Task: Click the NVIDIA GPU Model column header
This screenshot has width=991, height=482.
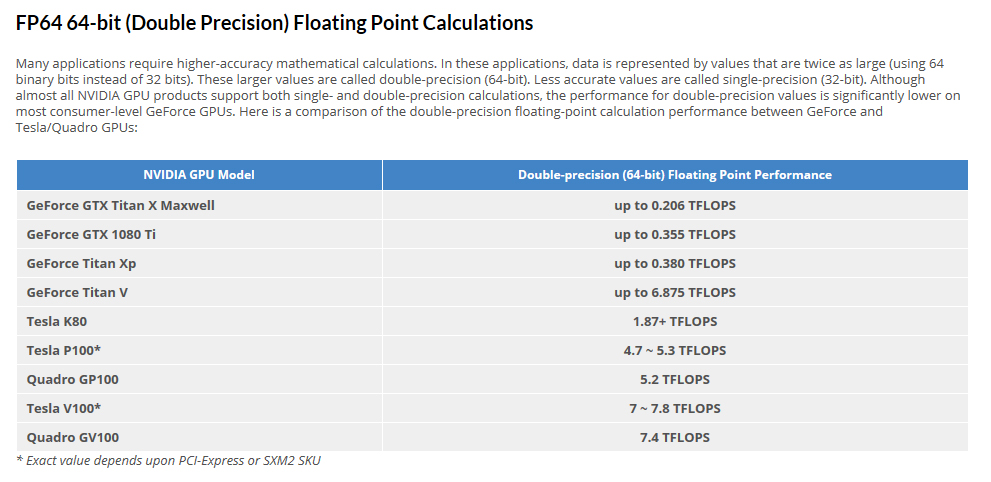Action: coord(199,175)
